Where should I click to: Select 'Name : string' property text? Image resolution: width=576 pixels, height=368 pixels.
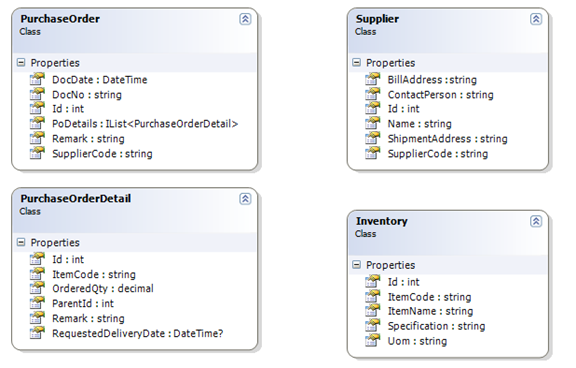point(420,124)
